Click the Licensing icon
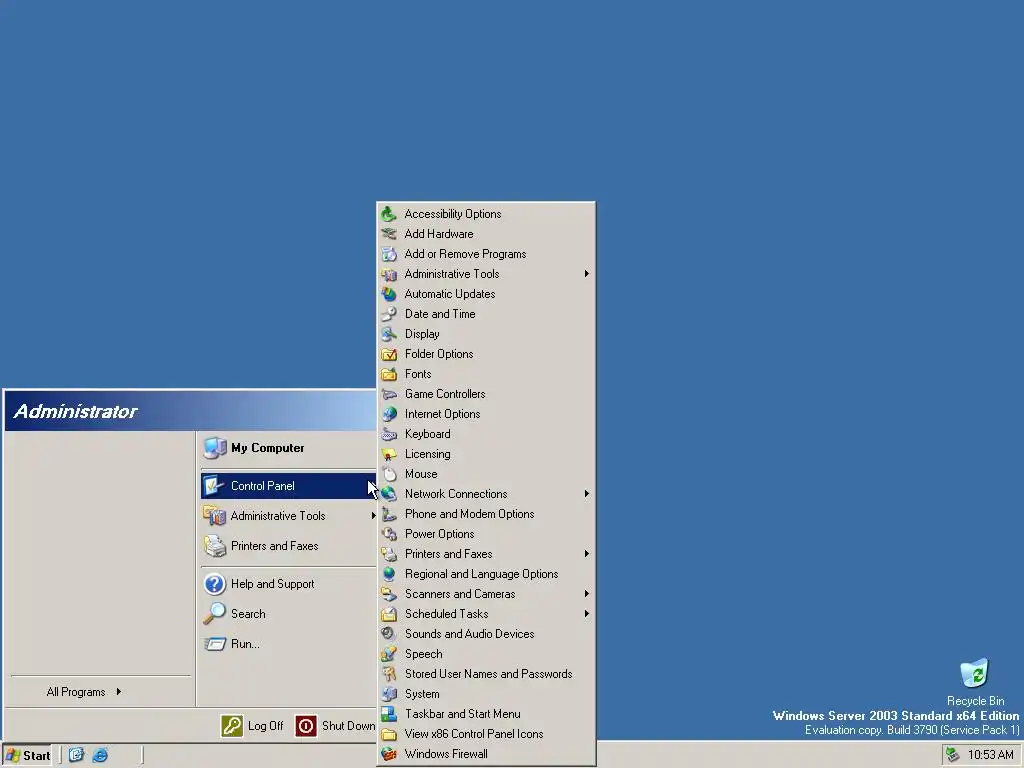Viewport: 1024px width, 768px height. (389, 454)
